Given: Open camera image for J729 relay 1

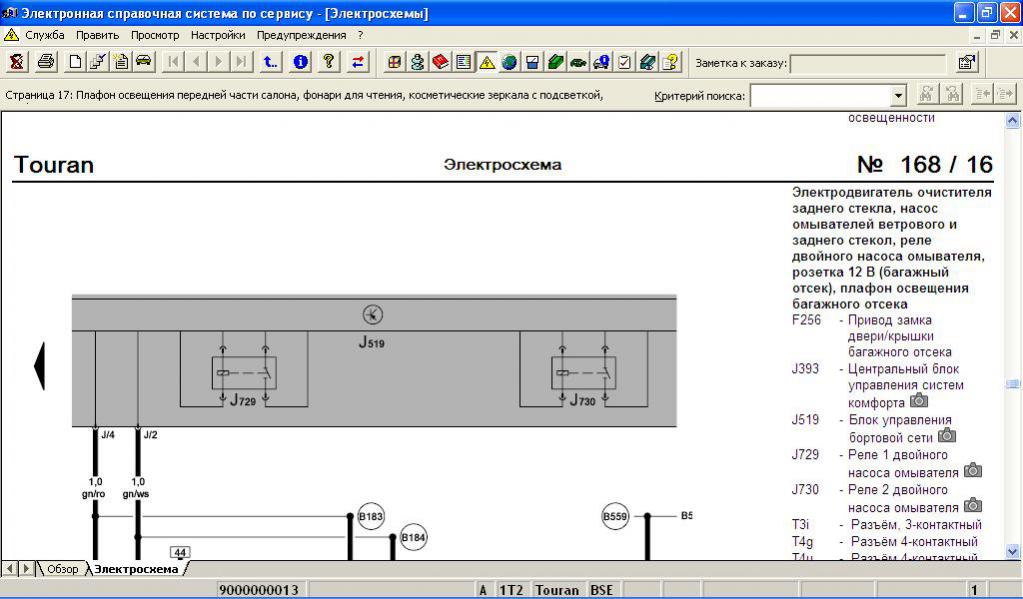Looking at the screenshot, I should pos(973,469).
